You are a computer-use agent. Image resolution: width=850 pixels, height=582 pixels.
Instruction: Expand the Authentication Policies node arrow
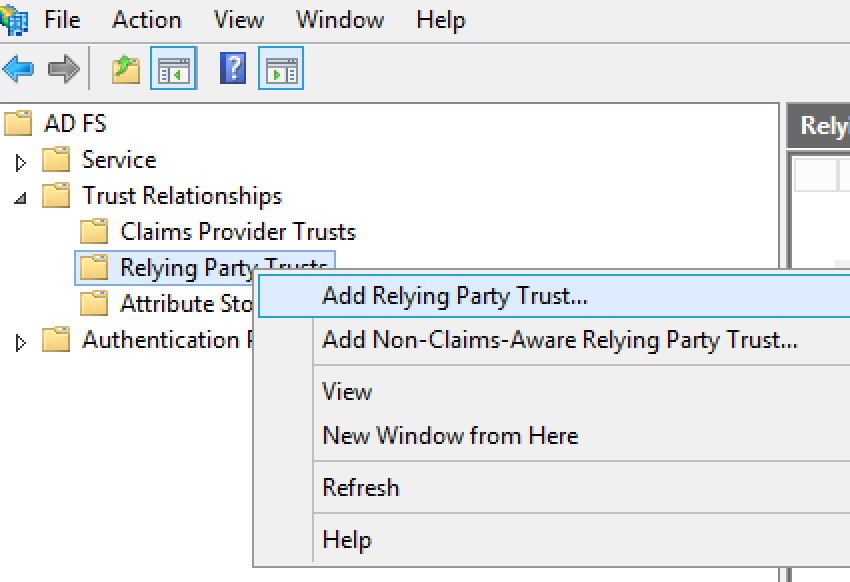click(21, 342)
